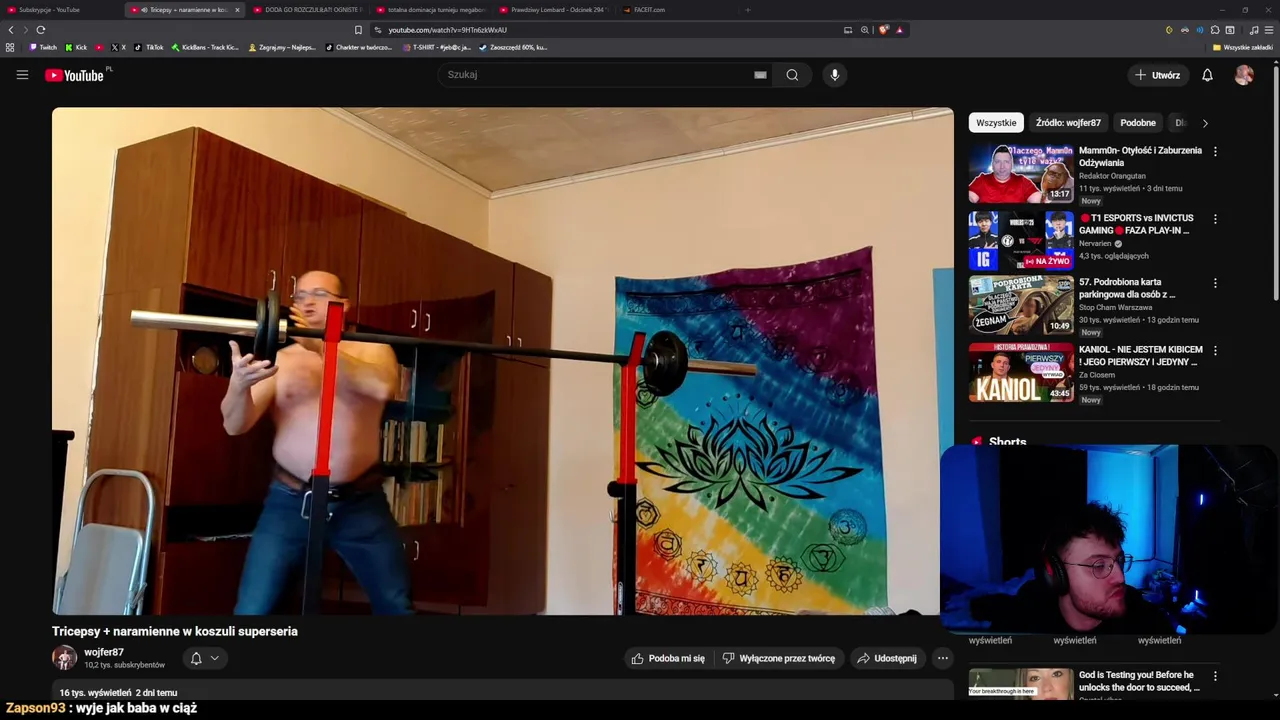Screen dimensions: 1280x720
Task: Open the Nervarien channel link
Action: [1095, 243]
